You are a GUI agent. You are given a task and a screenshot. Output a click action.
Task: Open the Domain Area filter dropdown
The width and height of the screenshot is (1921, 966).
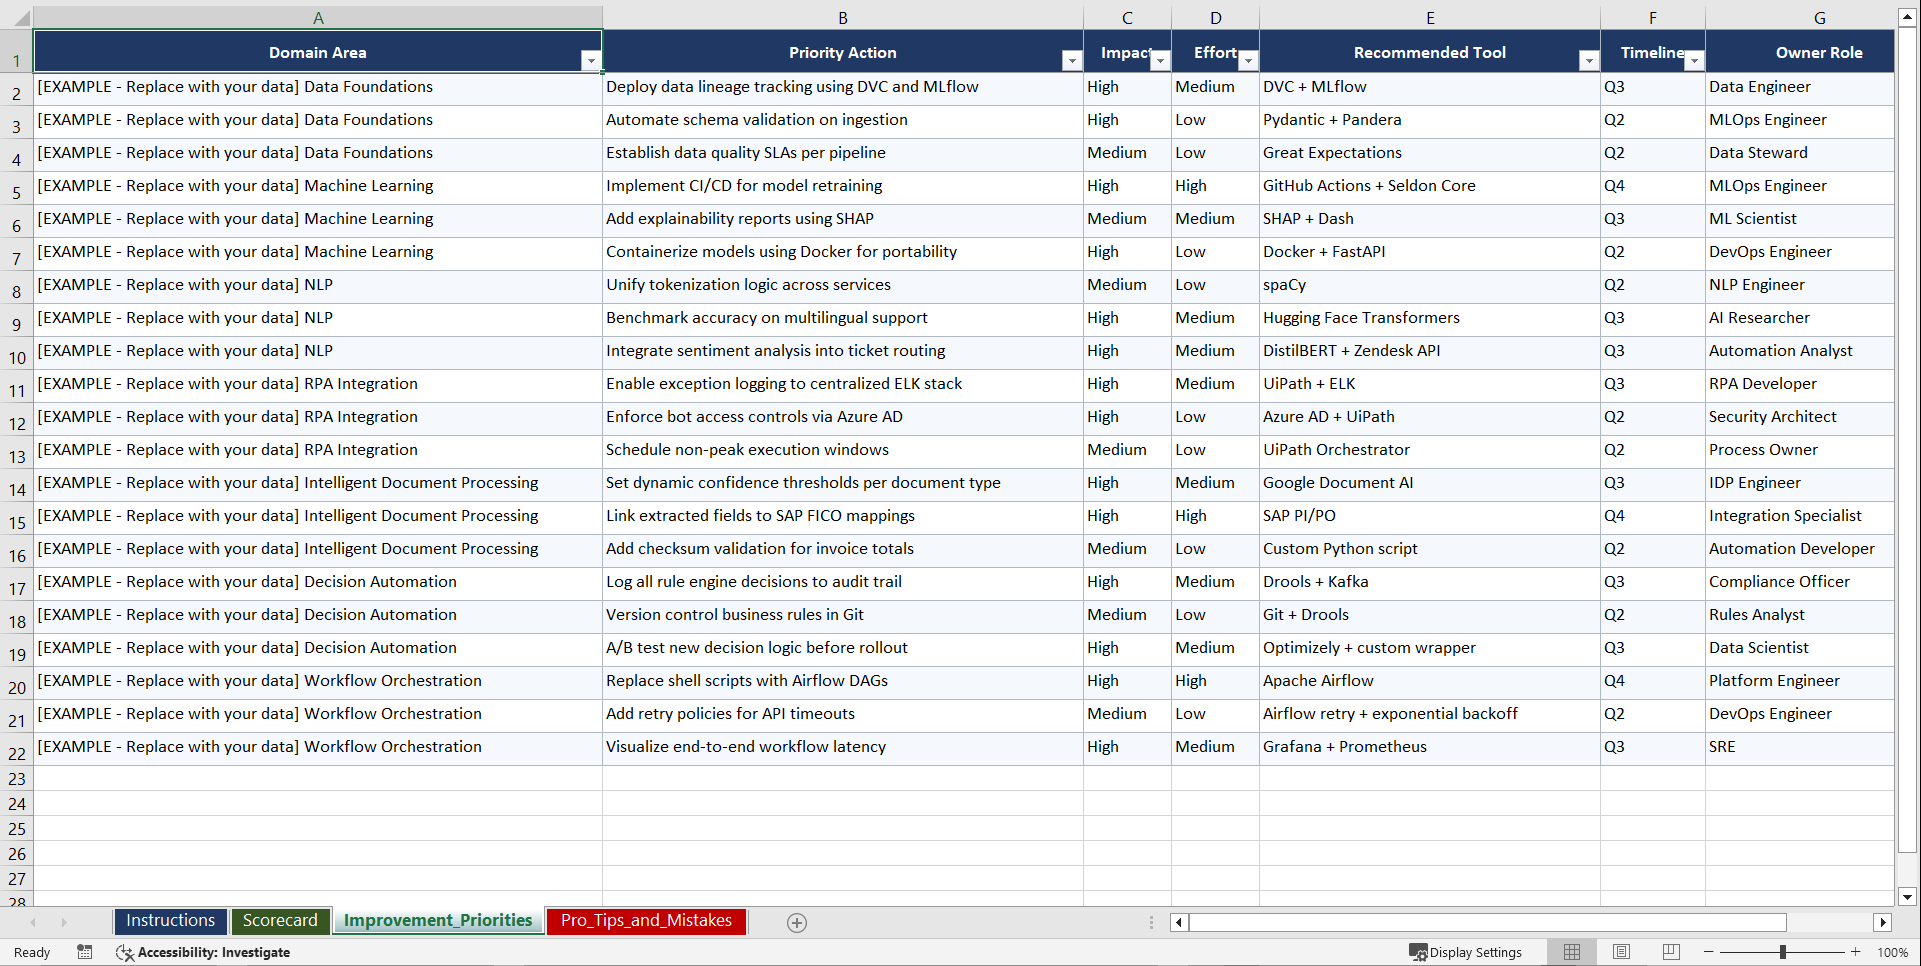tap(592, 61)
